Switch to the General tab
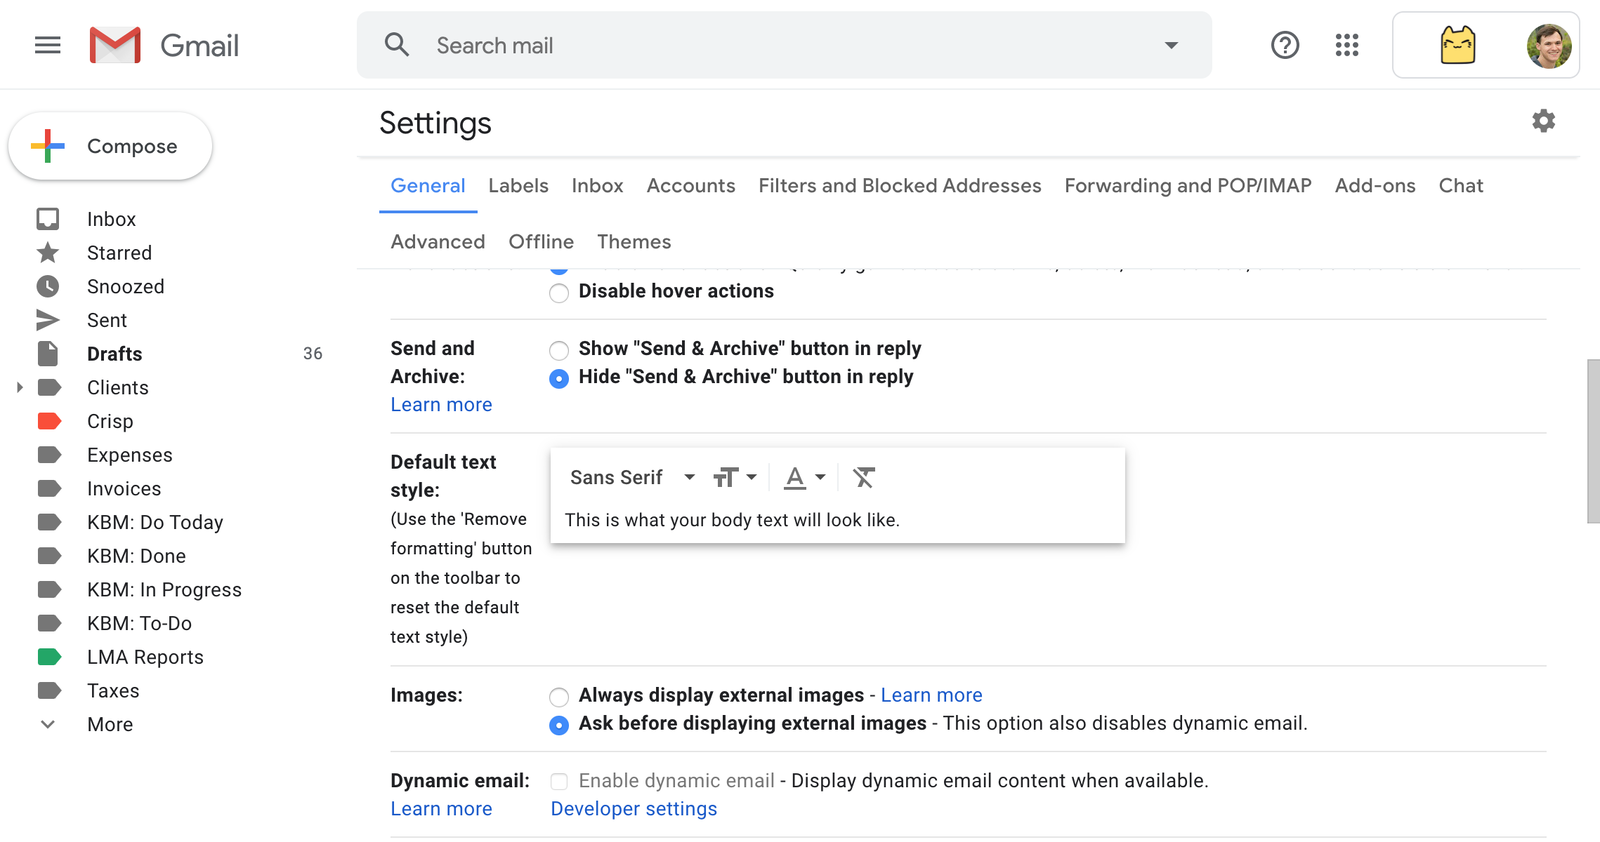 (x=428, y=186)
